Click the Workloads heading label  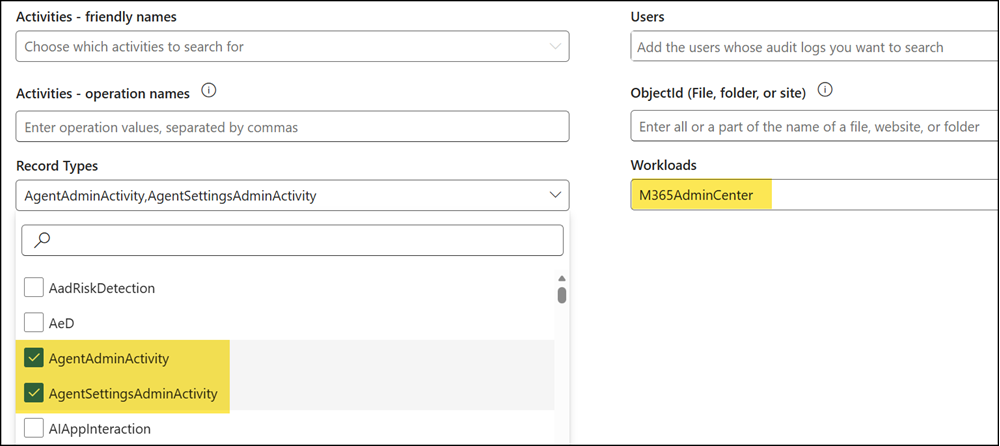(x=663, y=165)
